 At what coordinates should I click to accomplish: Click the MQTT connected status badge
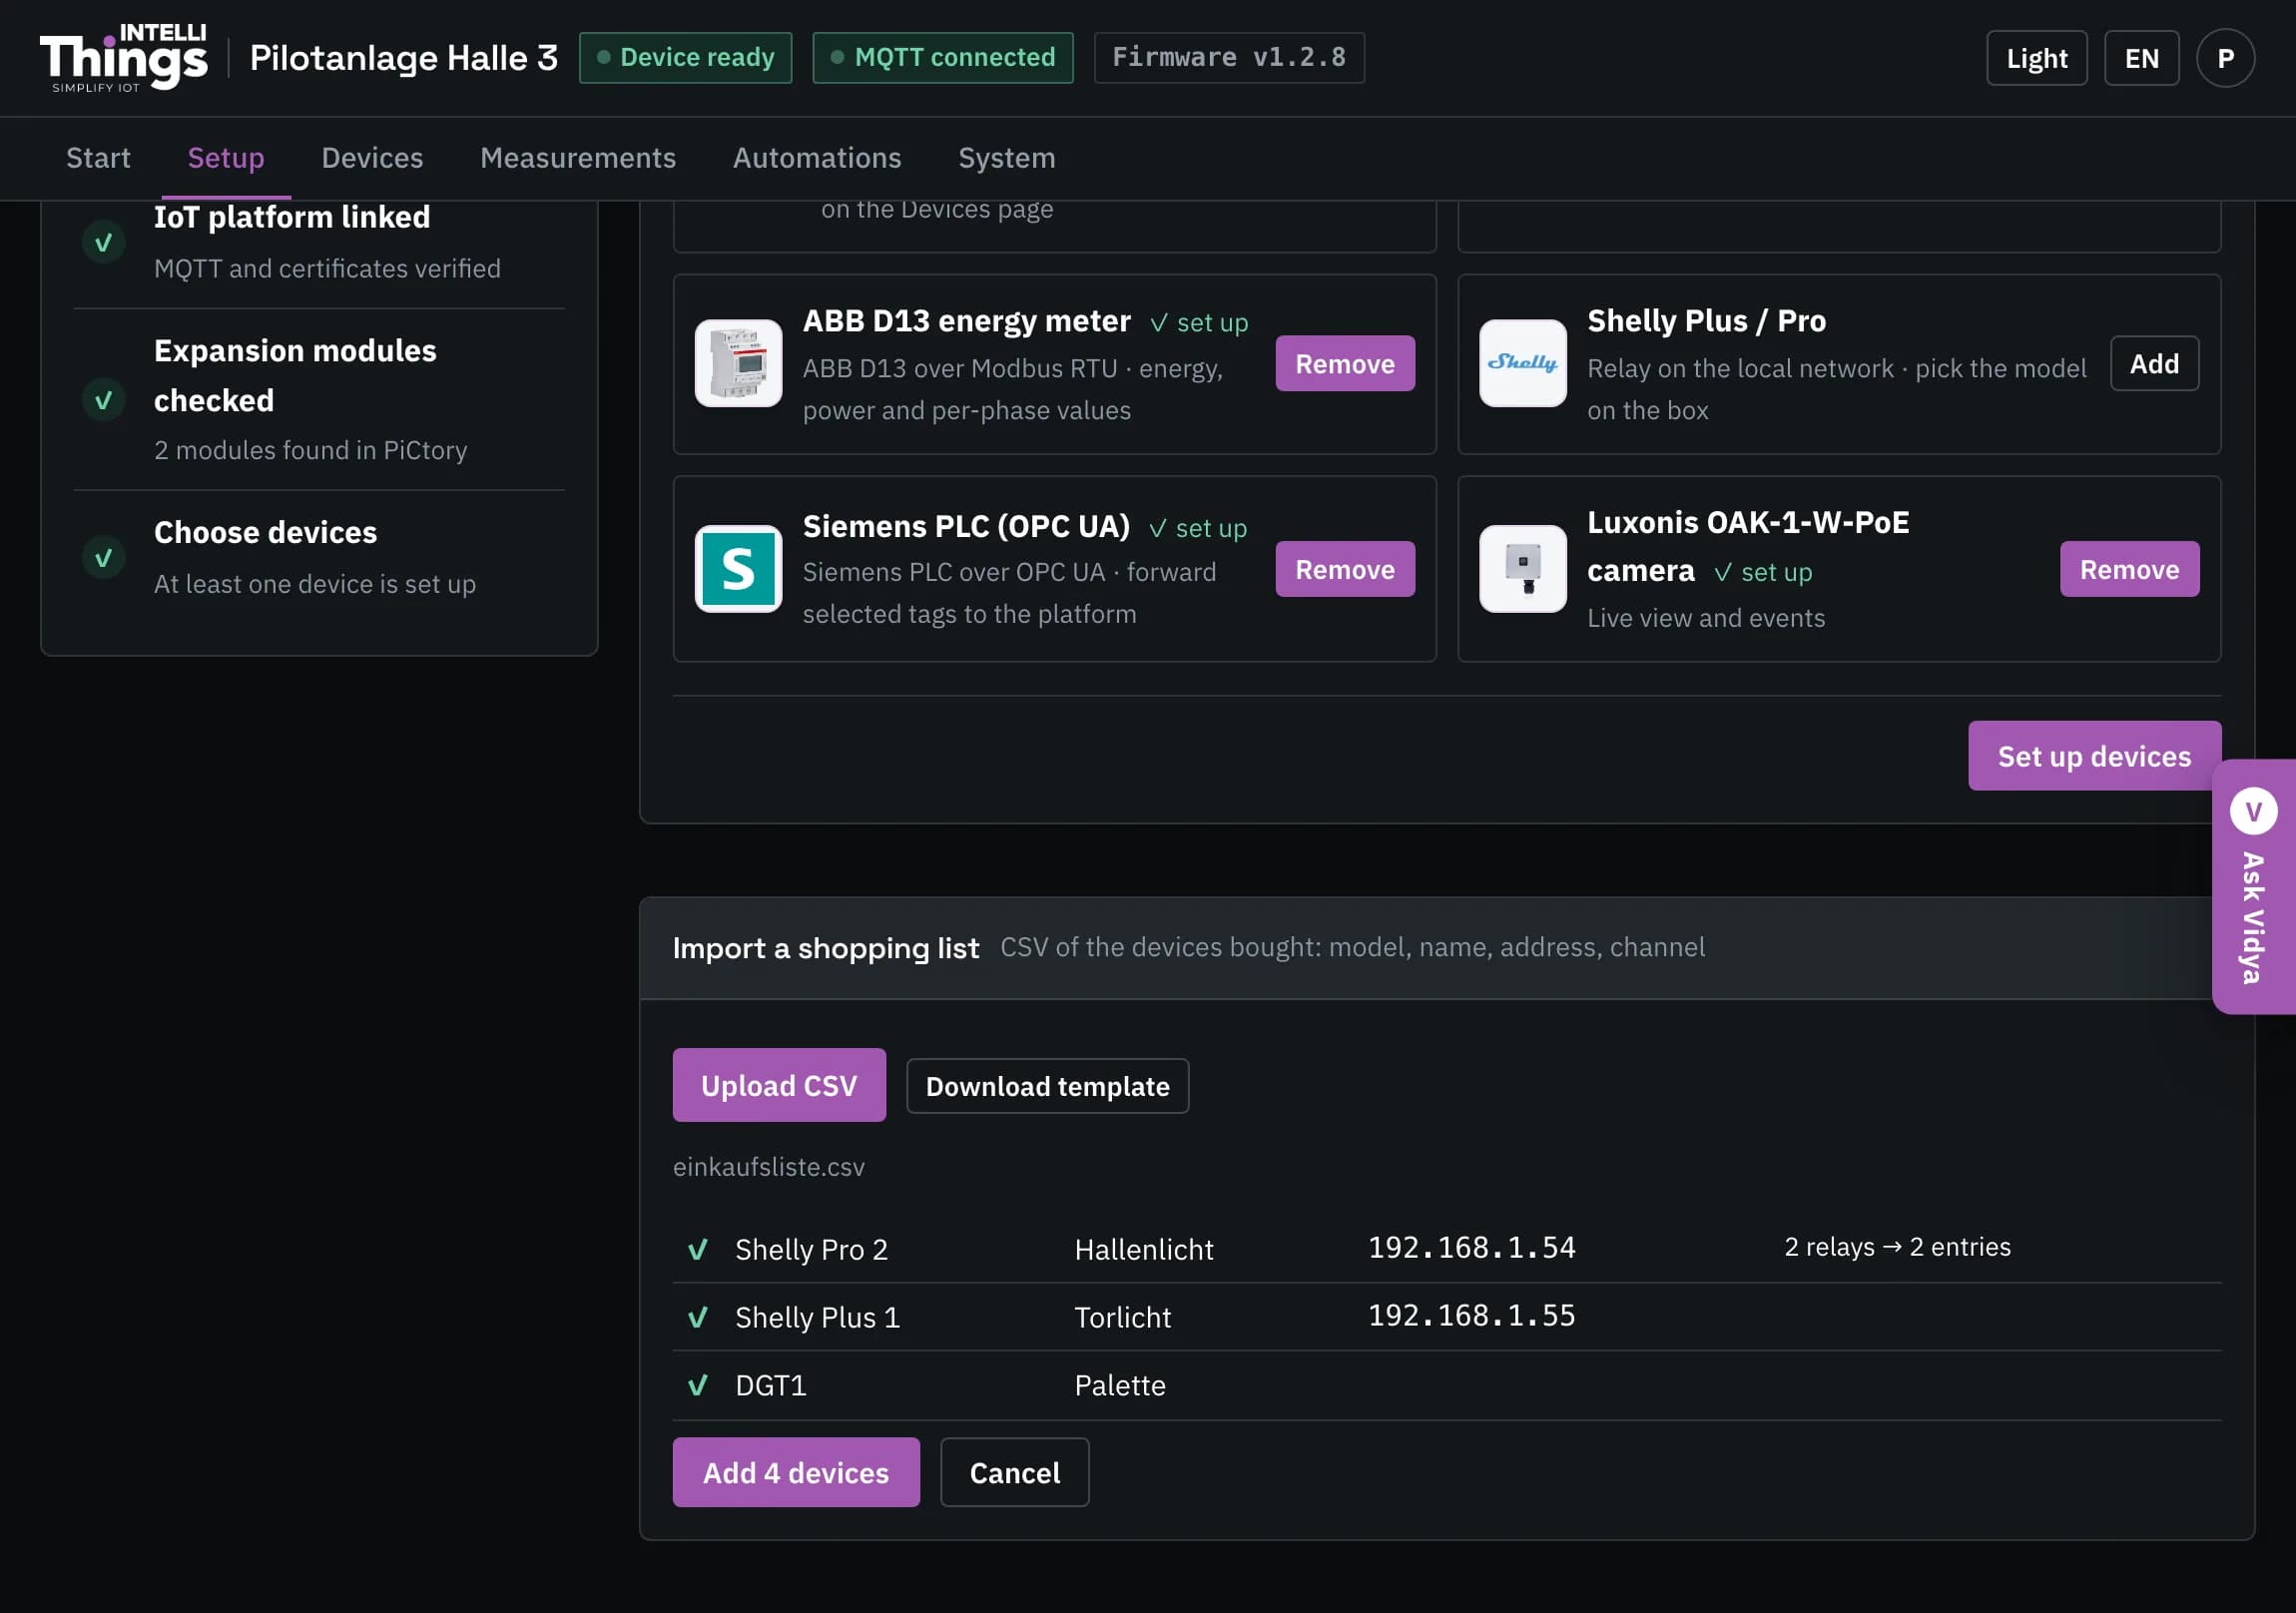pos(942,57)
